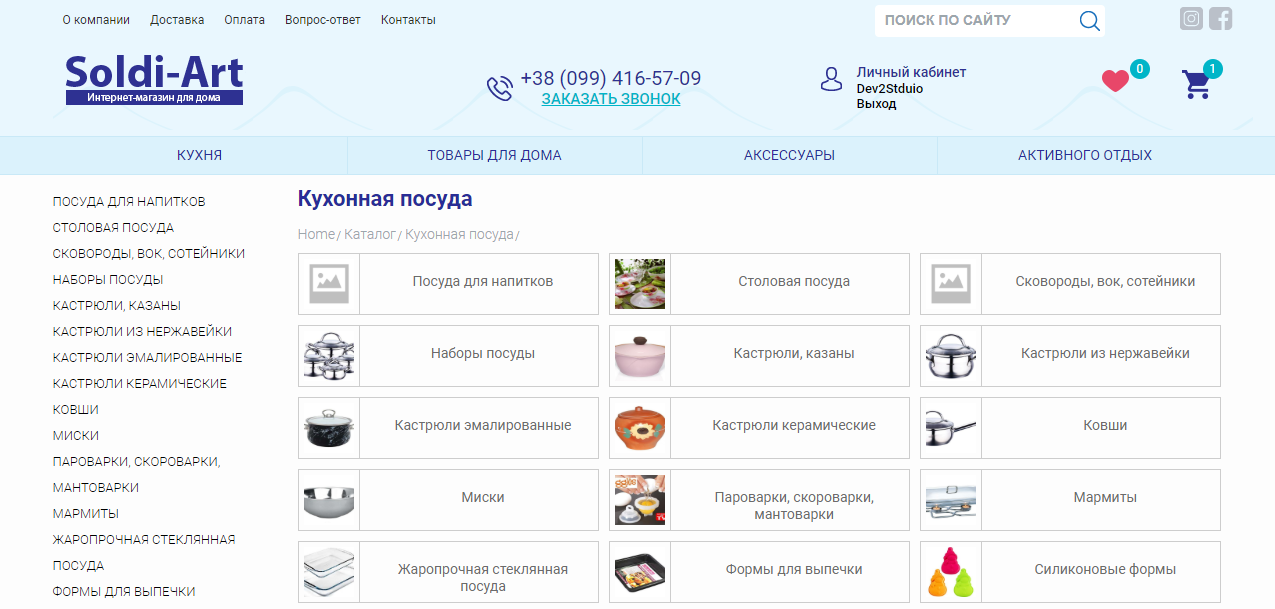Open the Оплата page link
The width and height of the screenshot is (1275, 609).
click(x=245, y=20)
